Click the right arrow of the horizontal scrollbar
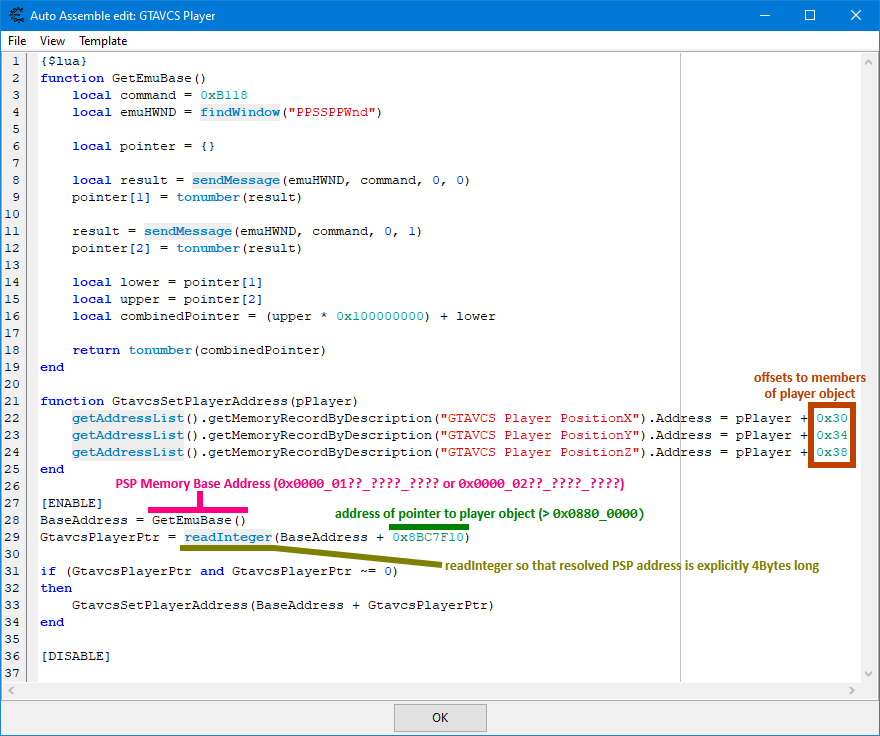The height and width of the screenshot is (736, 880). (851, 690)
